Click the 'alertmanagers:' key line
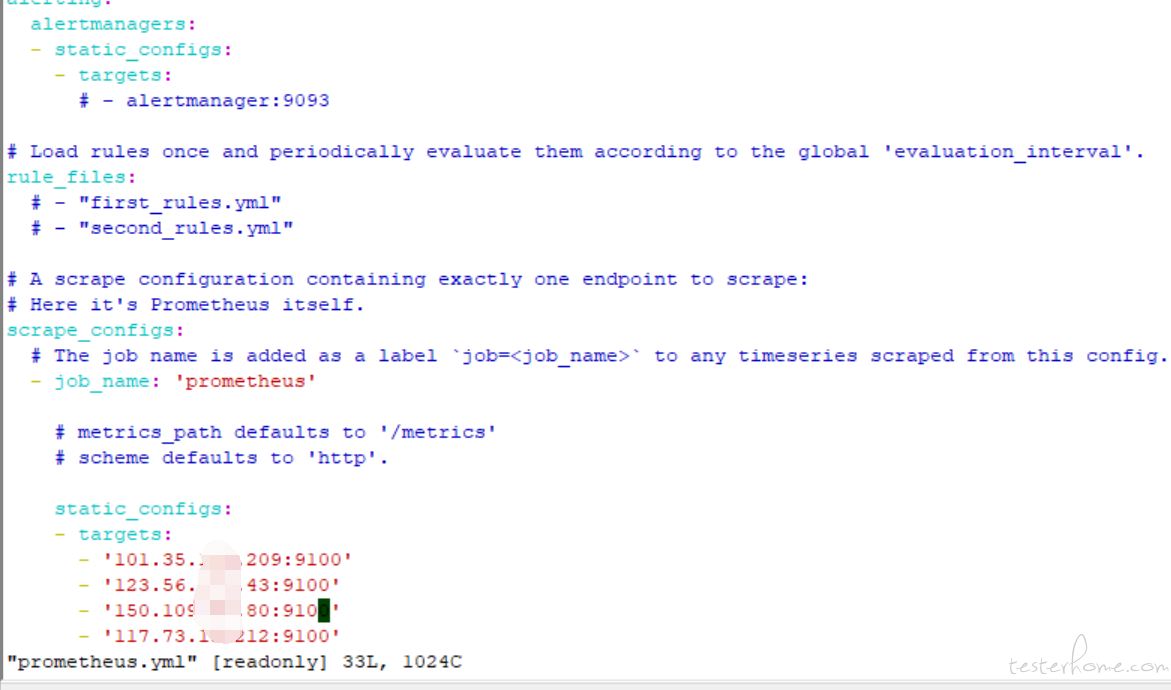 point(113,24)
